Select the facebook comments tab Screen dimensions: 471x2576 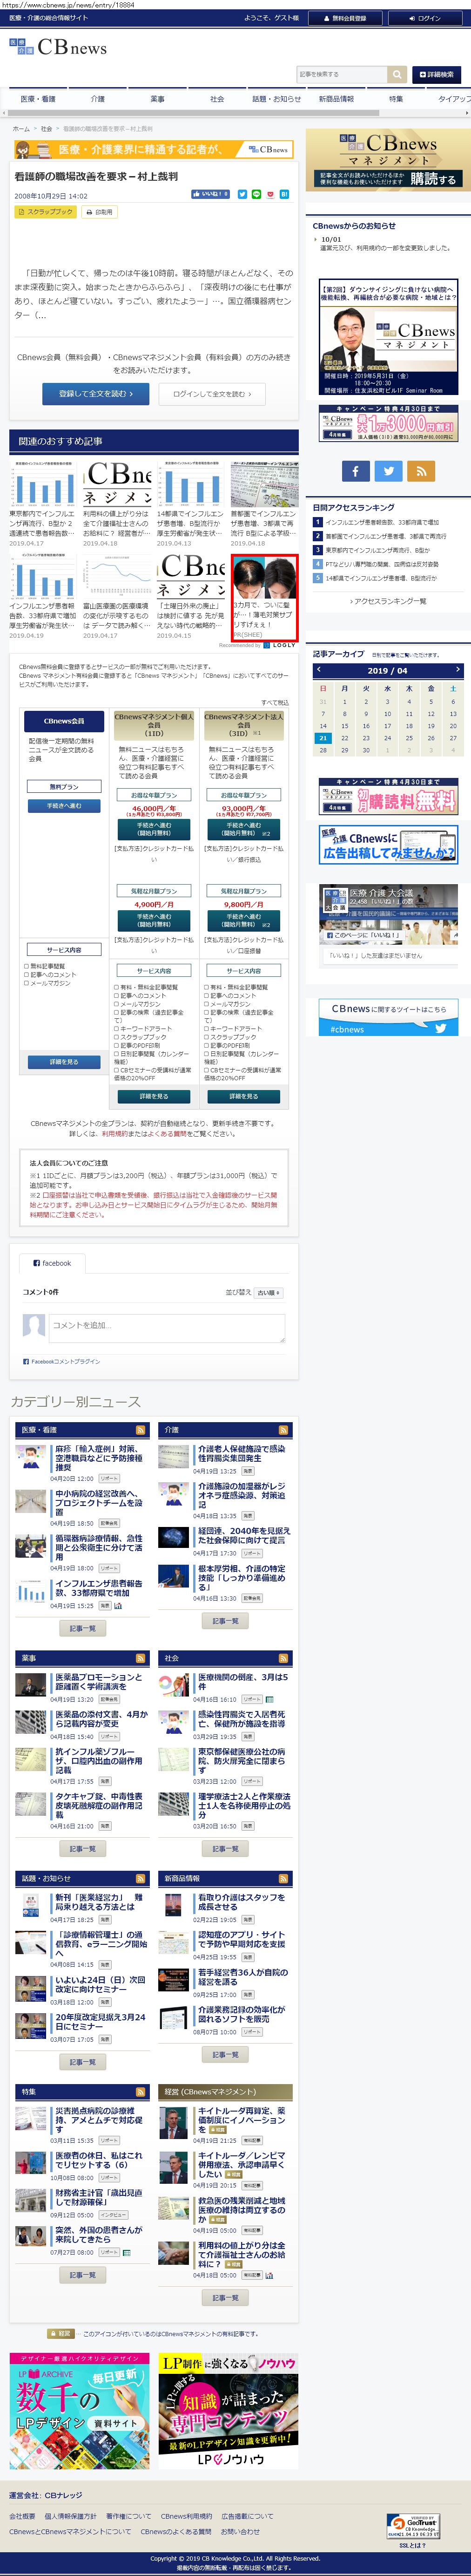point(53,1263)
